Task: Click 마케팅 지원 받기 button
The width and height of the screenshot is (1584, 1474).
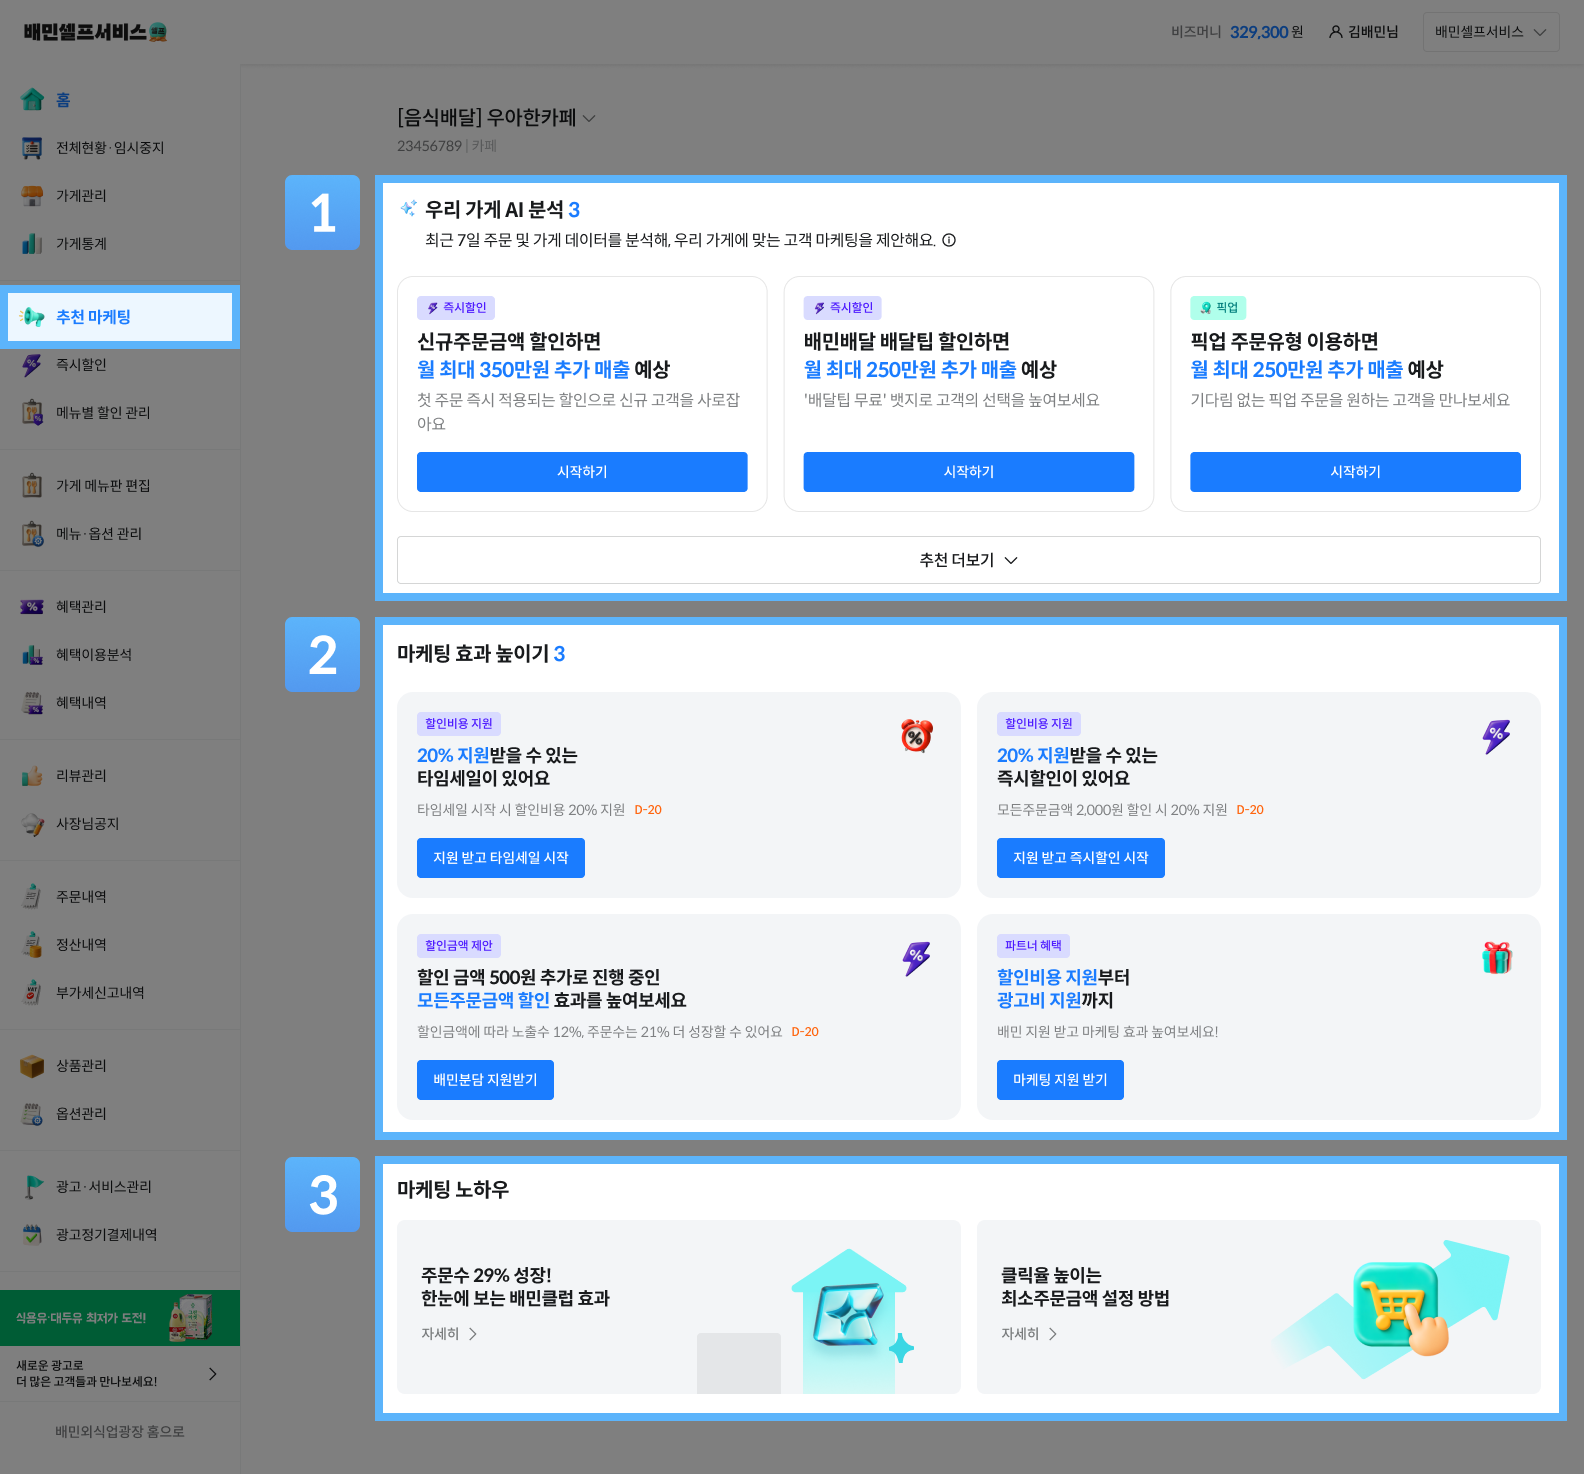Action: pos(1060,1080)
